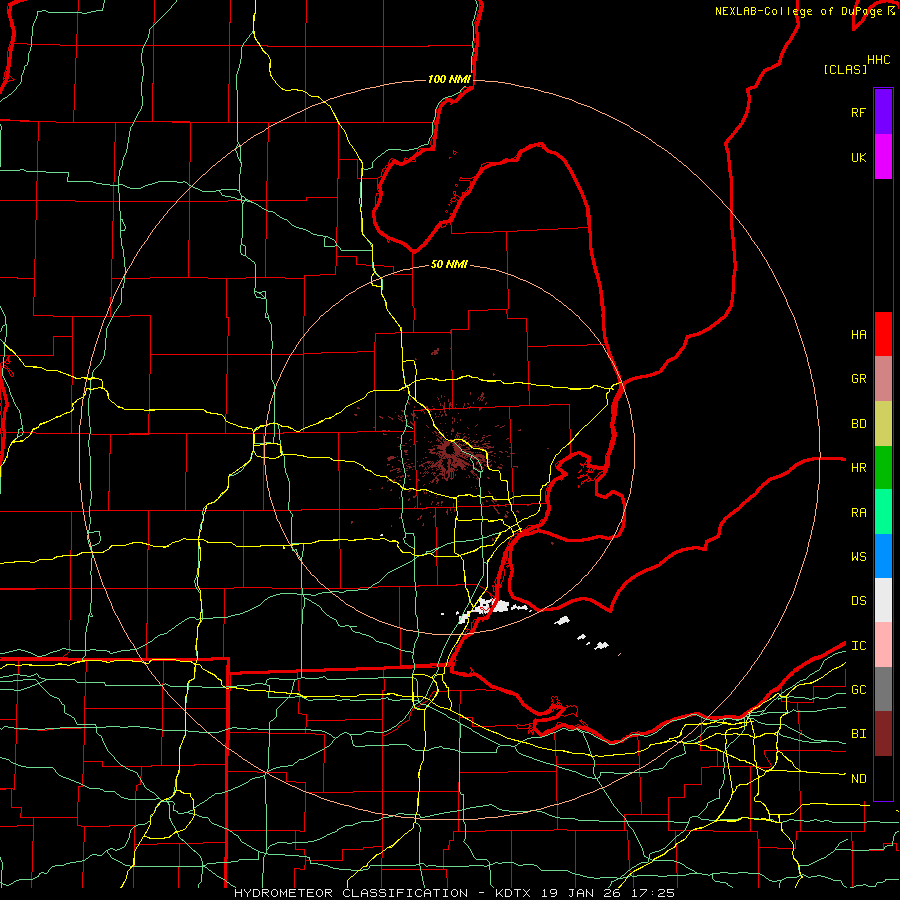Select the GC gray legend swatch
Screen dimensions: 900x900
click(x=883, y=689)
